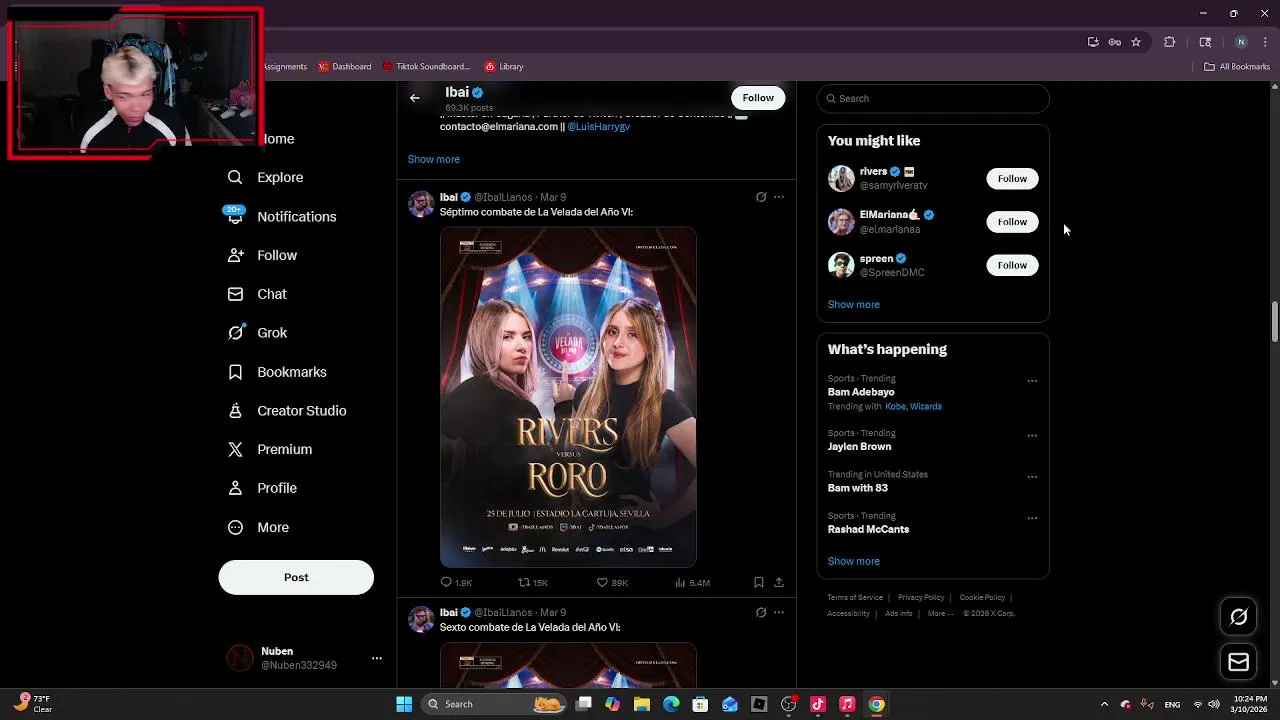Image resolution: width=1280 pixels, height=720 pixels.
Task: Open more options on Sexto combate post
Action: (779, 612)
